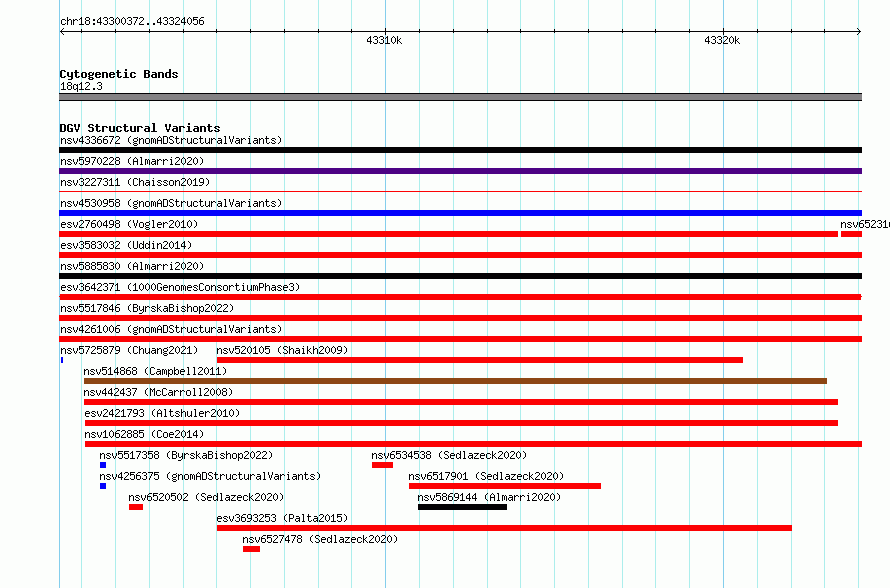Click the nsv4336672 gnomAD variant label
This screenshot has height=588, width=890.
coord(171,140)
